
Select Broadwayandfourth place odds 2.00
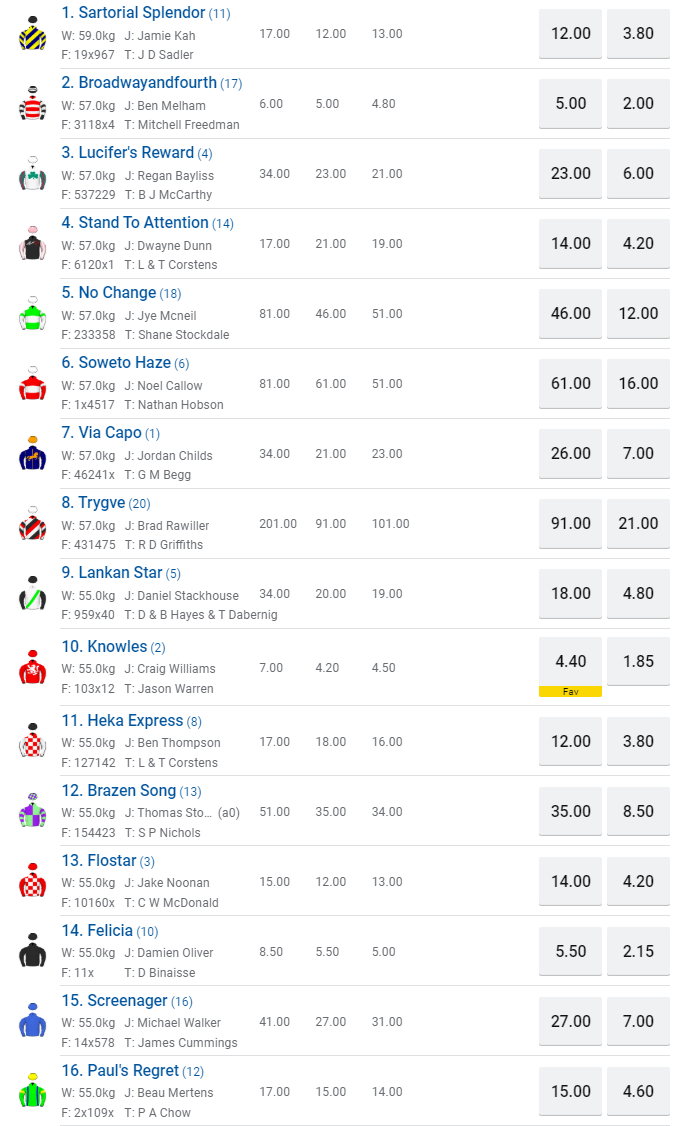pos(638,103)
